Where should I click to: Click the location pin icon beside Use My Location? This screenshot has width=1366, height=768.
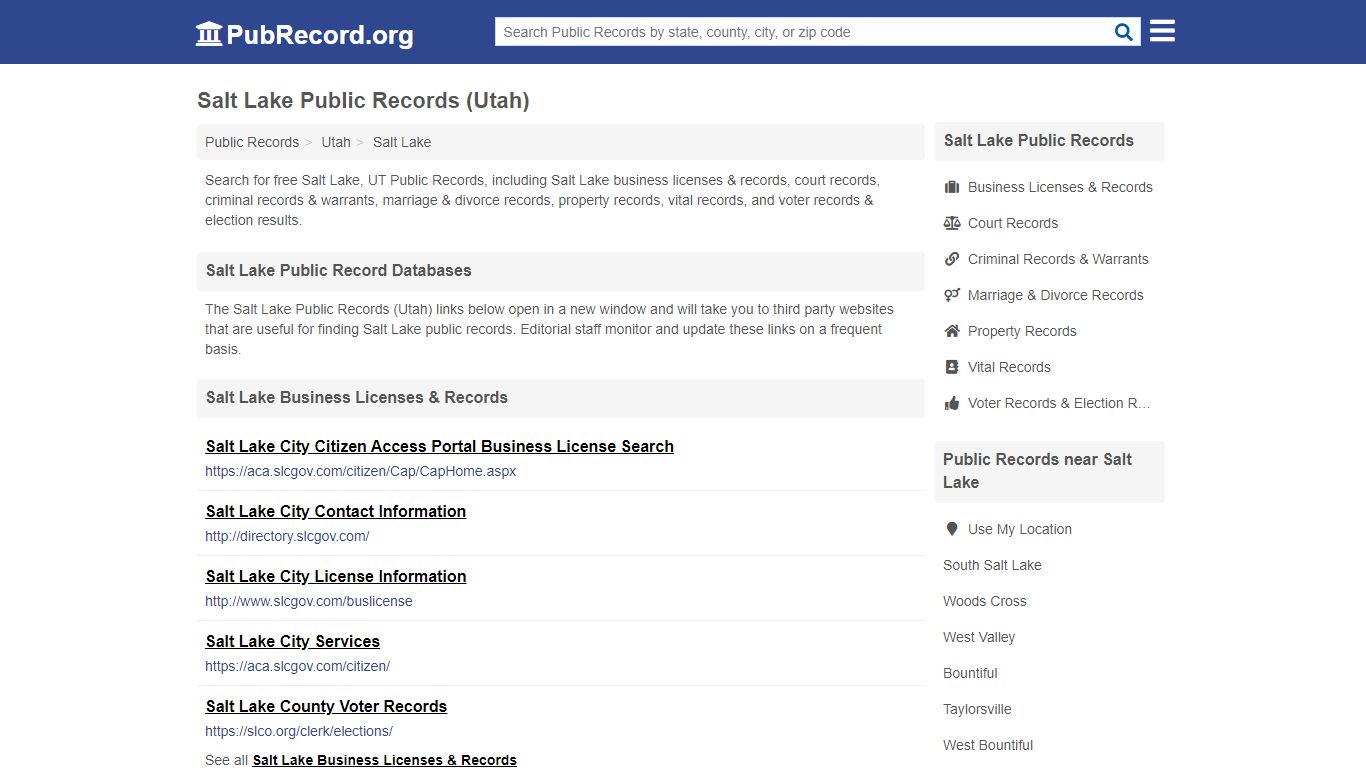coord(952,529)
